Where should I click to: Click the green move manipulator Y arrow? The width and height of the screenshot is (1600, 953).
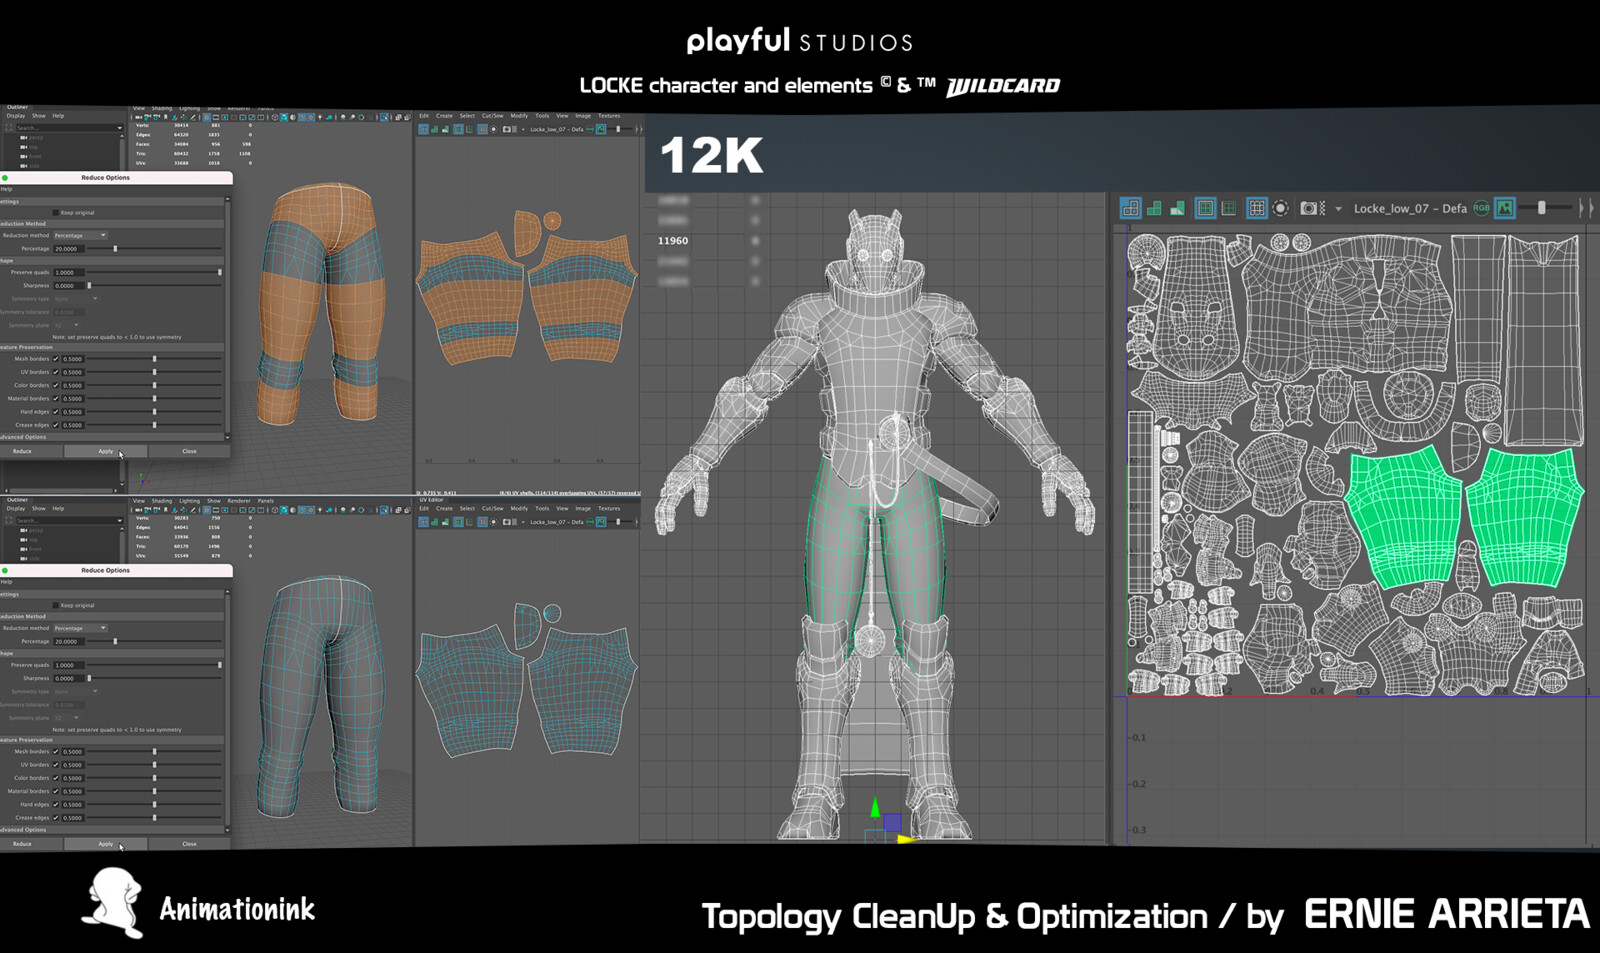[x=875, y=807]
